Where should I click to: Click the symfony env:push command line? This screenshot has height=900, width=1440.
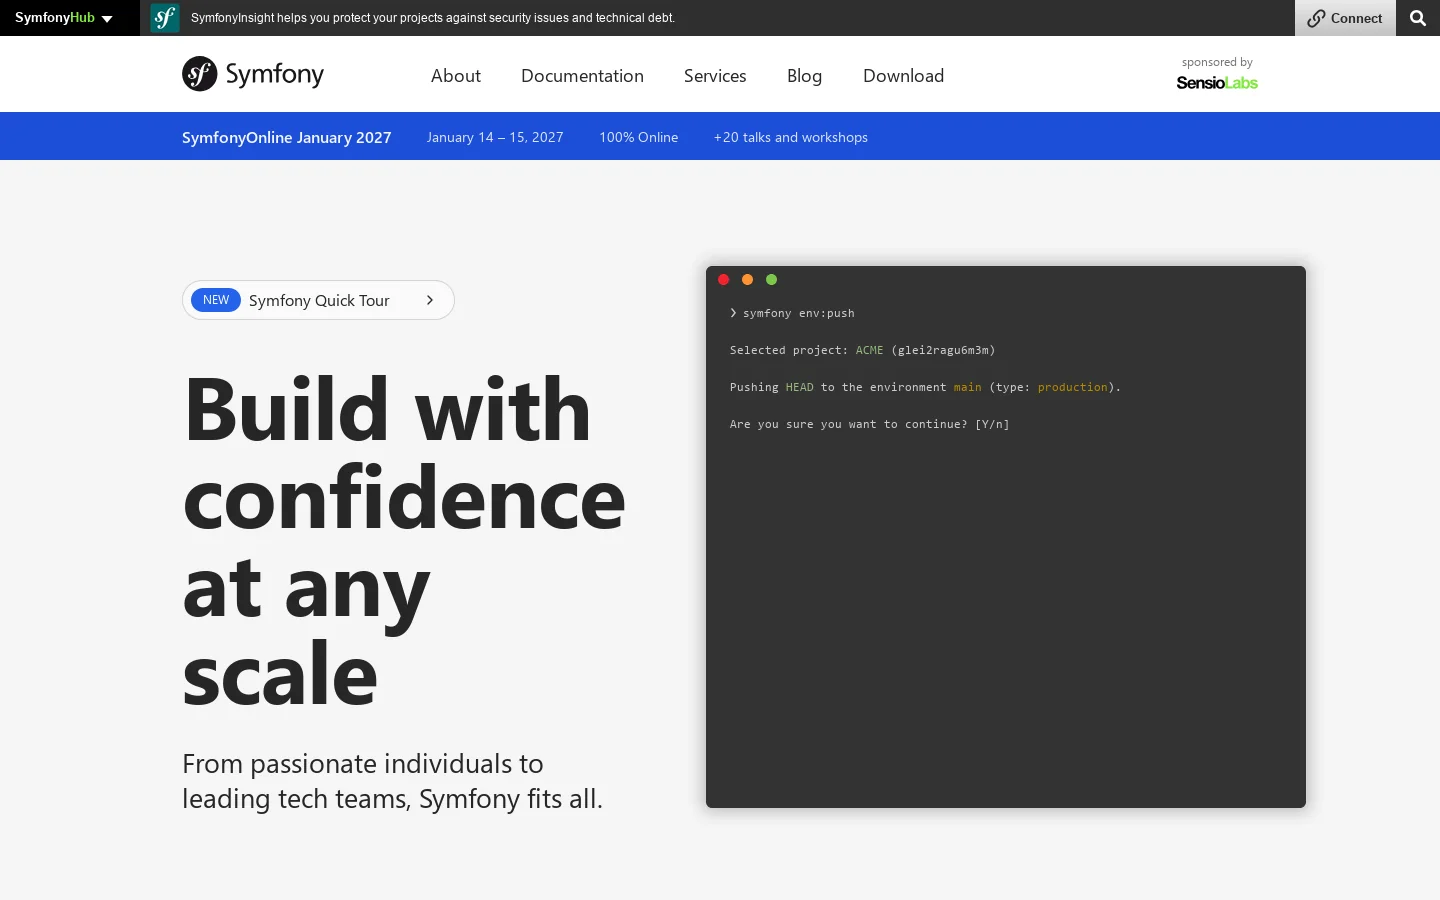click(x=792, y=313)
